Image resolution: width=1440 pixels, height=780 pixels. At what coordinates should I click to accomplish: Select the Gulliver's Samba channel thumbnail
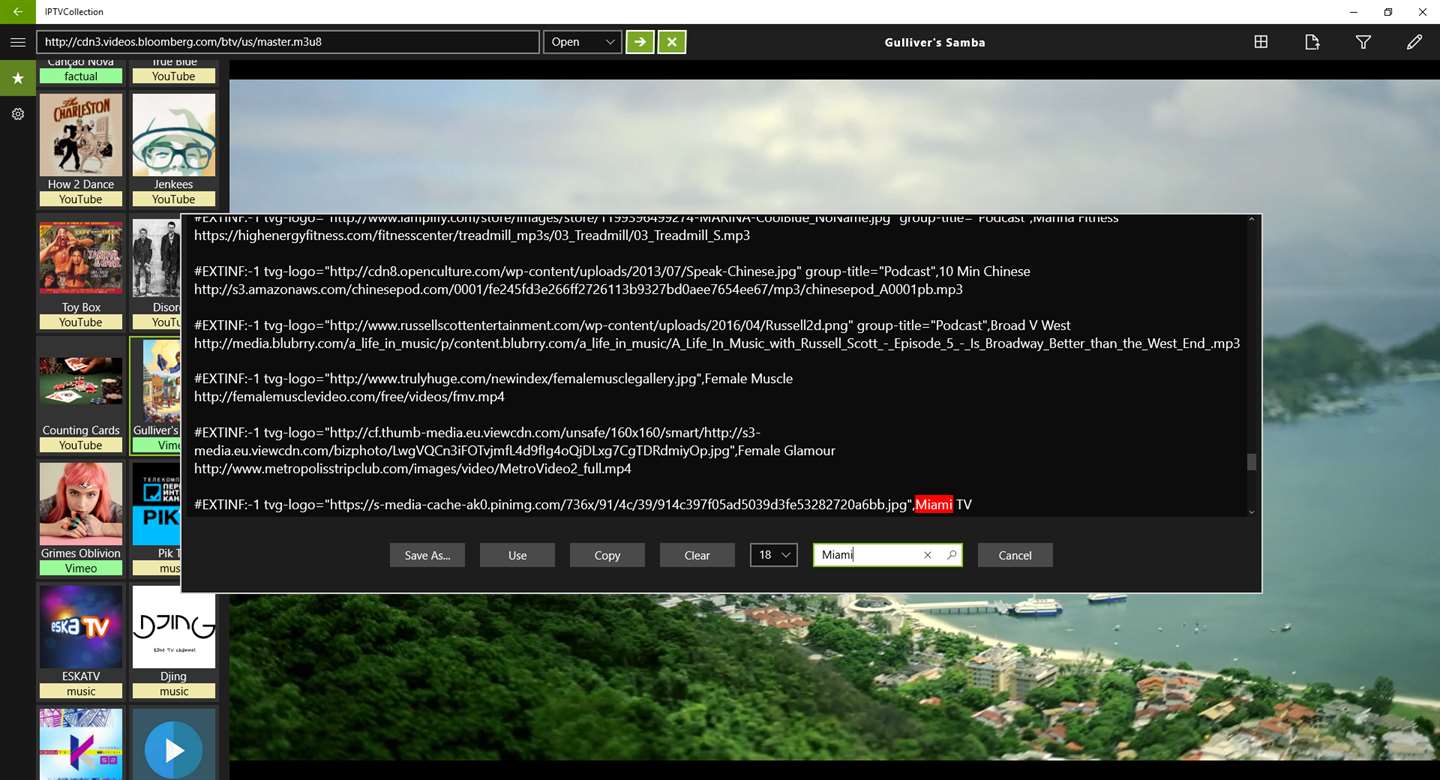[x=157, y=381]
